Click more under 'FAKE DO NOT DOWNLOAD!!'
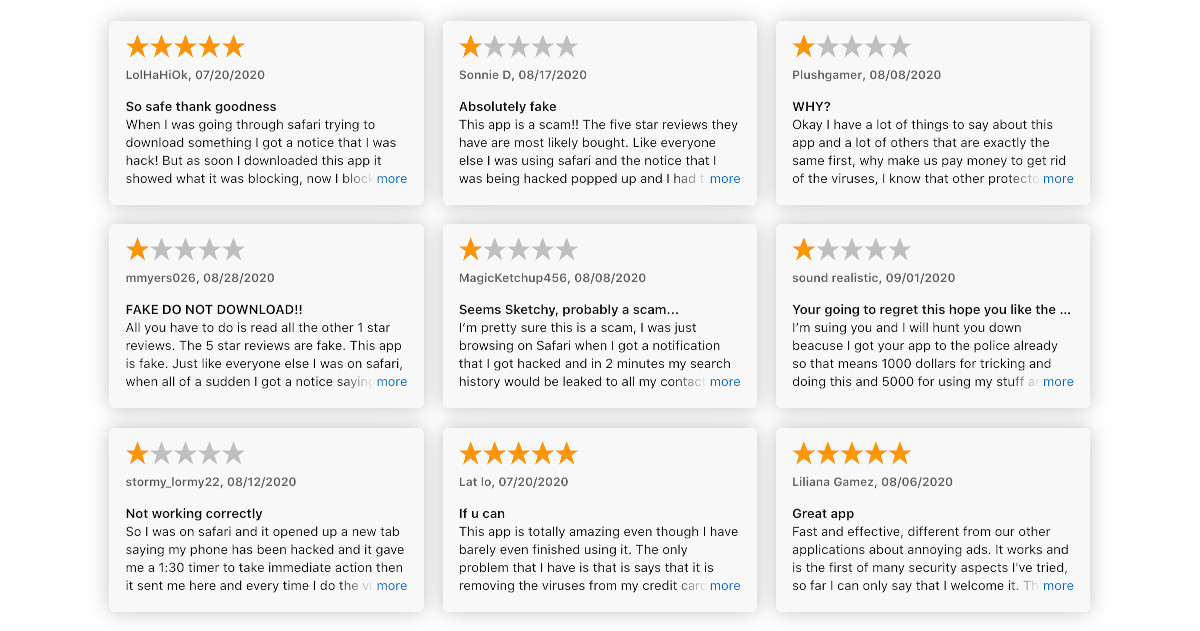 (392, 381)
